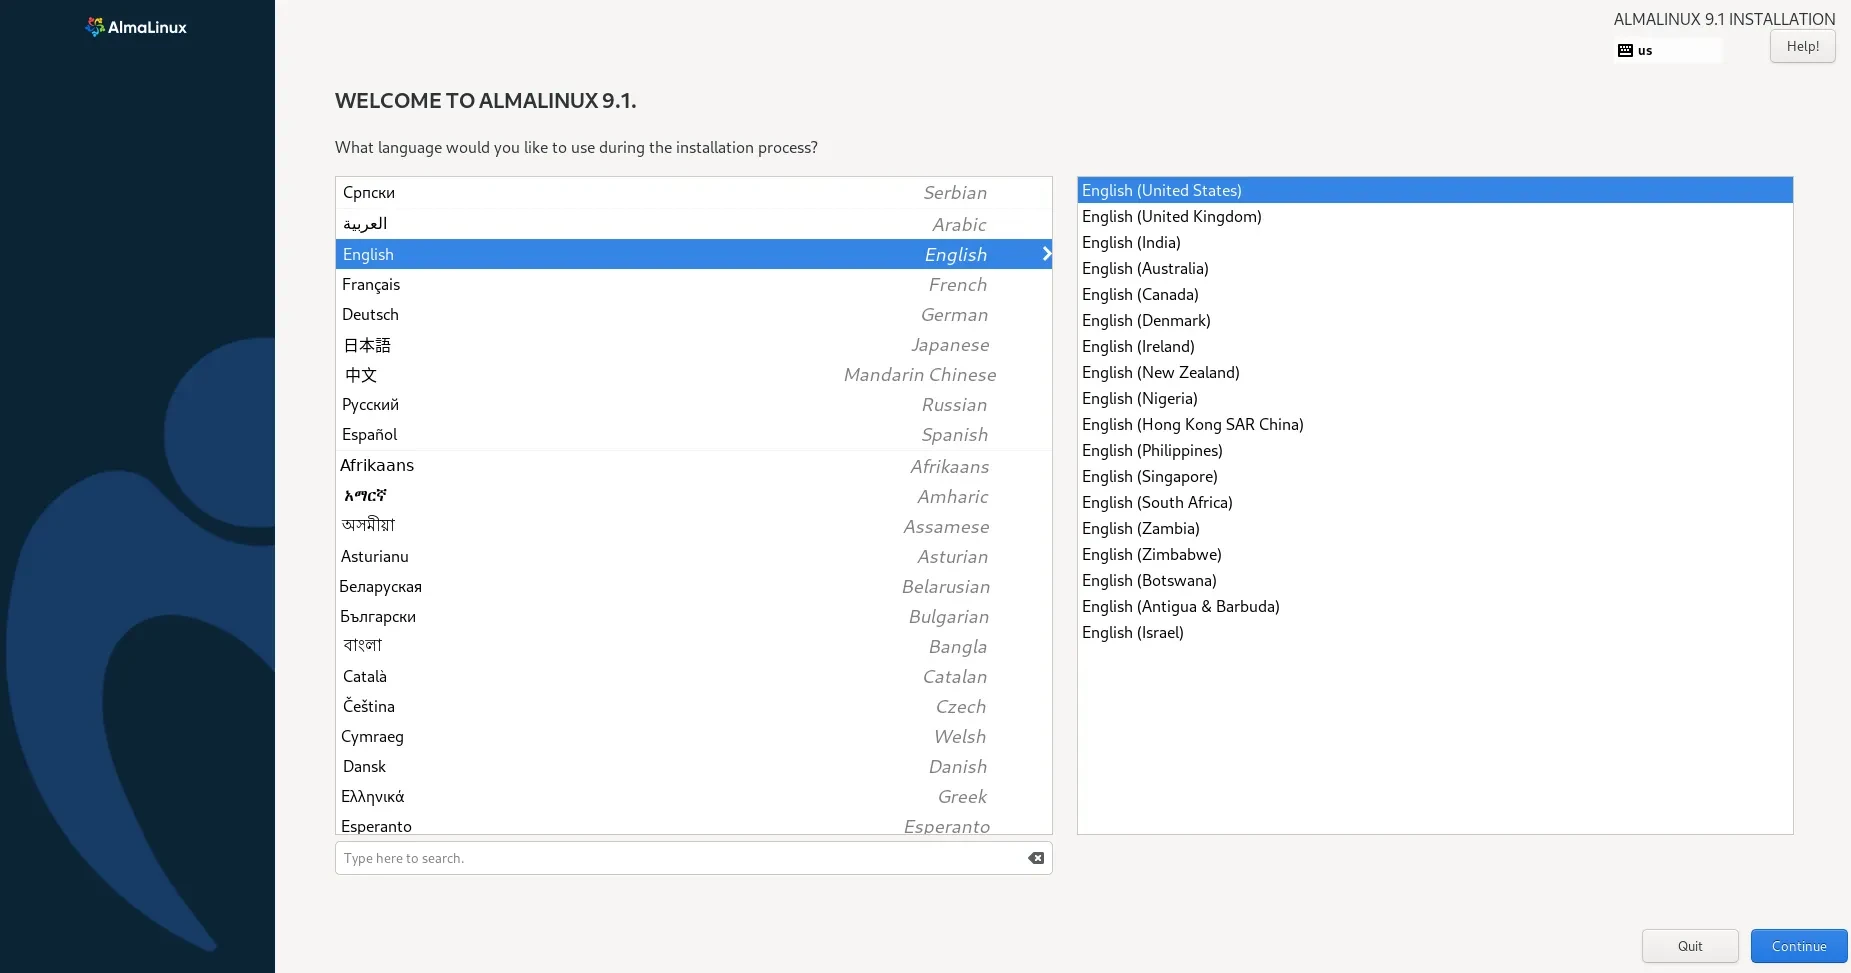Expand English locale list via the chevron
The height and width of the screenshot is (973, 1851).
point(1046,254)
